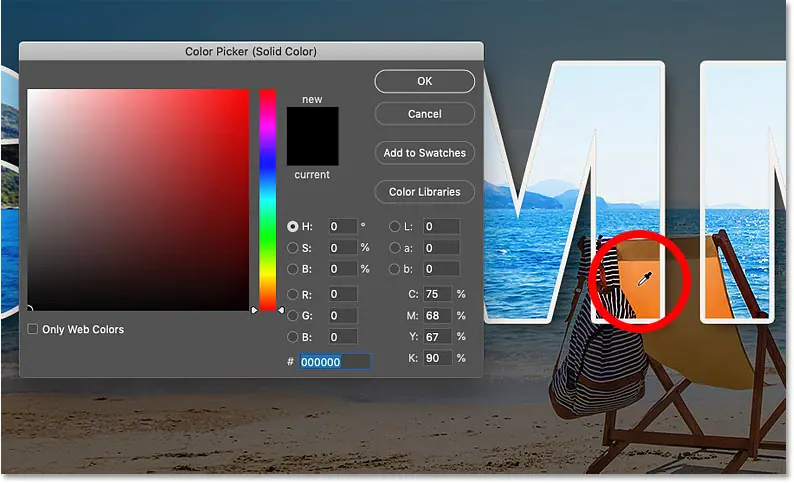Screen dimensions: 794x483
Task: Select the R red radio button
Action: click(x=293, y=294)
